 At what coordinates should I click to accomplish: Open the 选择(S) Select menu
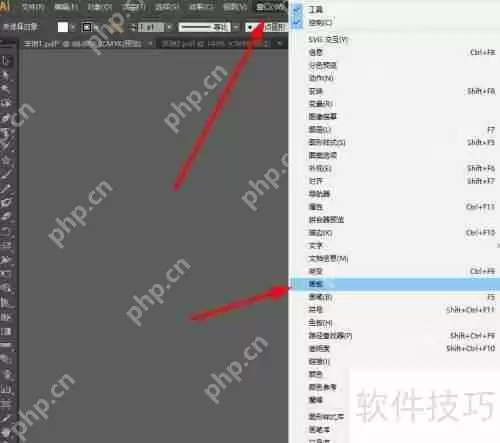[x=167, y=7]
